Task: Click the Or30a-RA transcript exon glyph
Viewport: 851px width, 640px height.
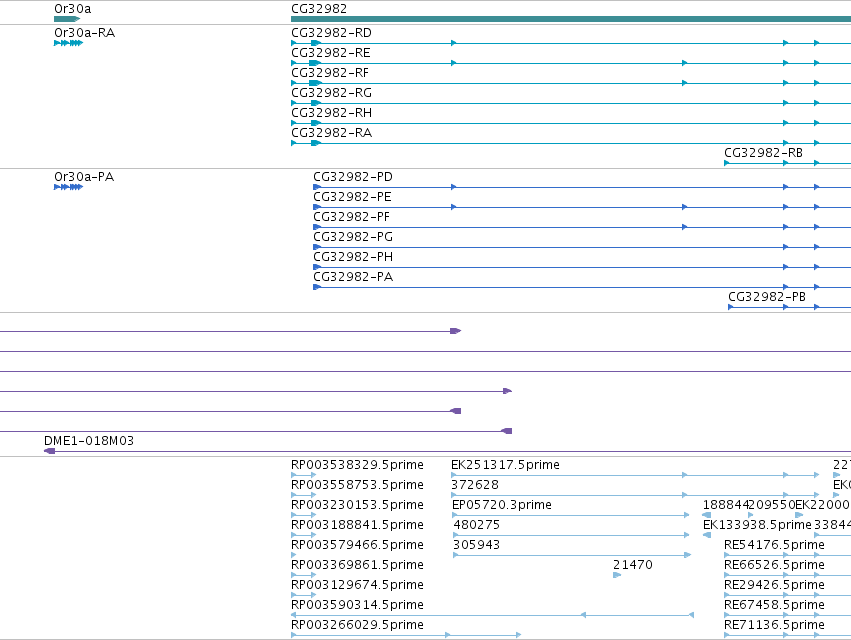Action: (x=68, y=43)
